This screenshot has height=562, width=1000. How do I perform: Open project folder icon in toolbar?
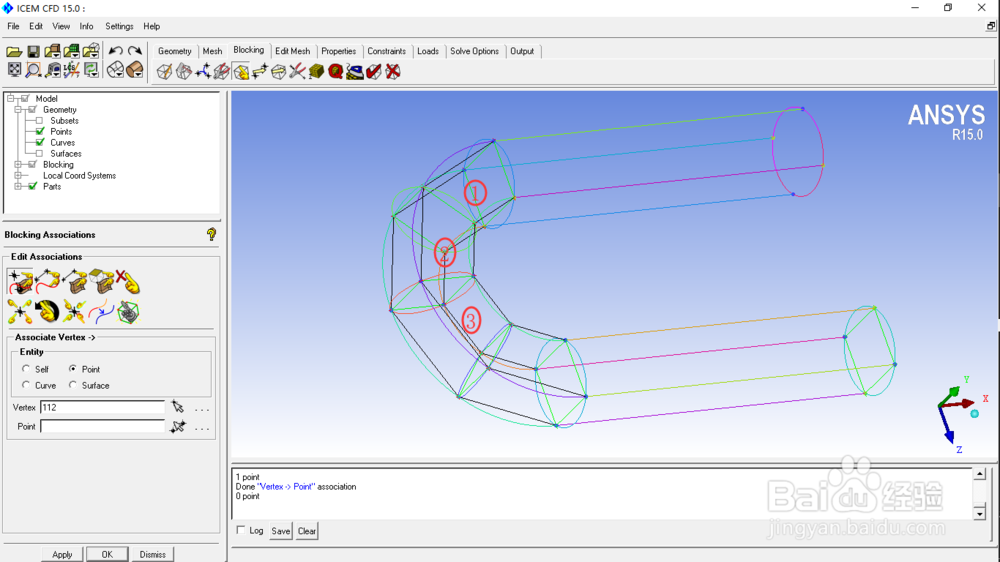(14, 51)
